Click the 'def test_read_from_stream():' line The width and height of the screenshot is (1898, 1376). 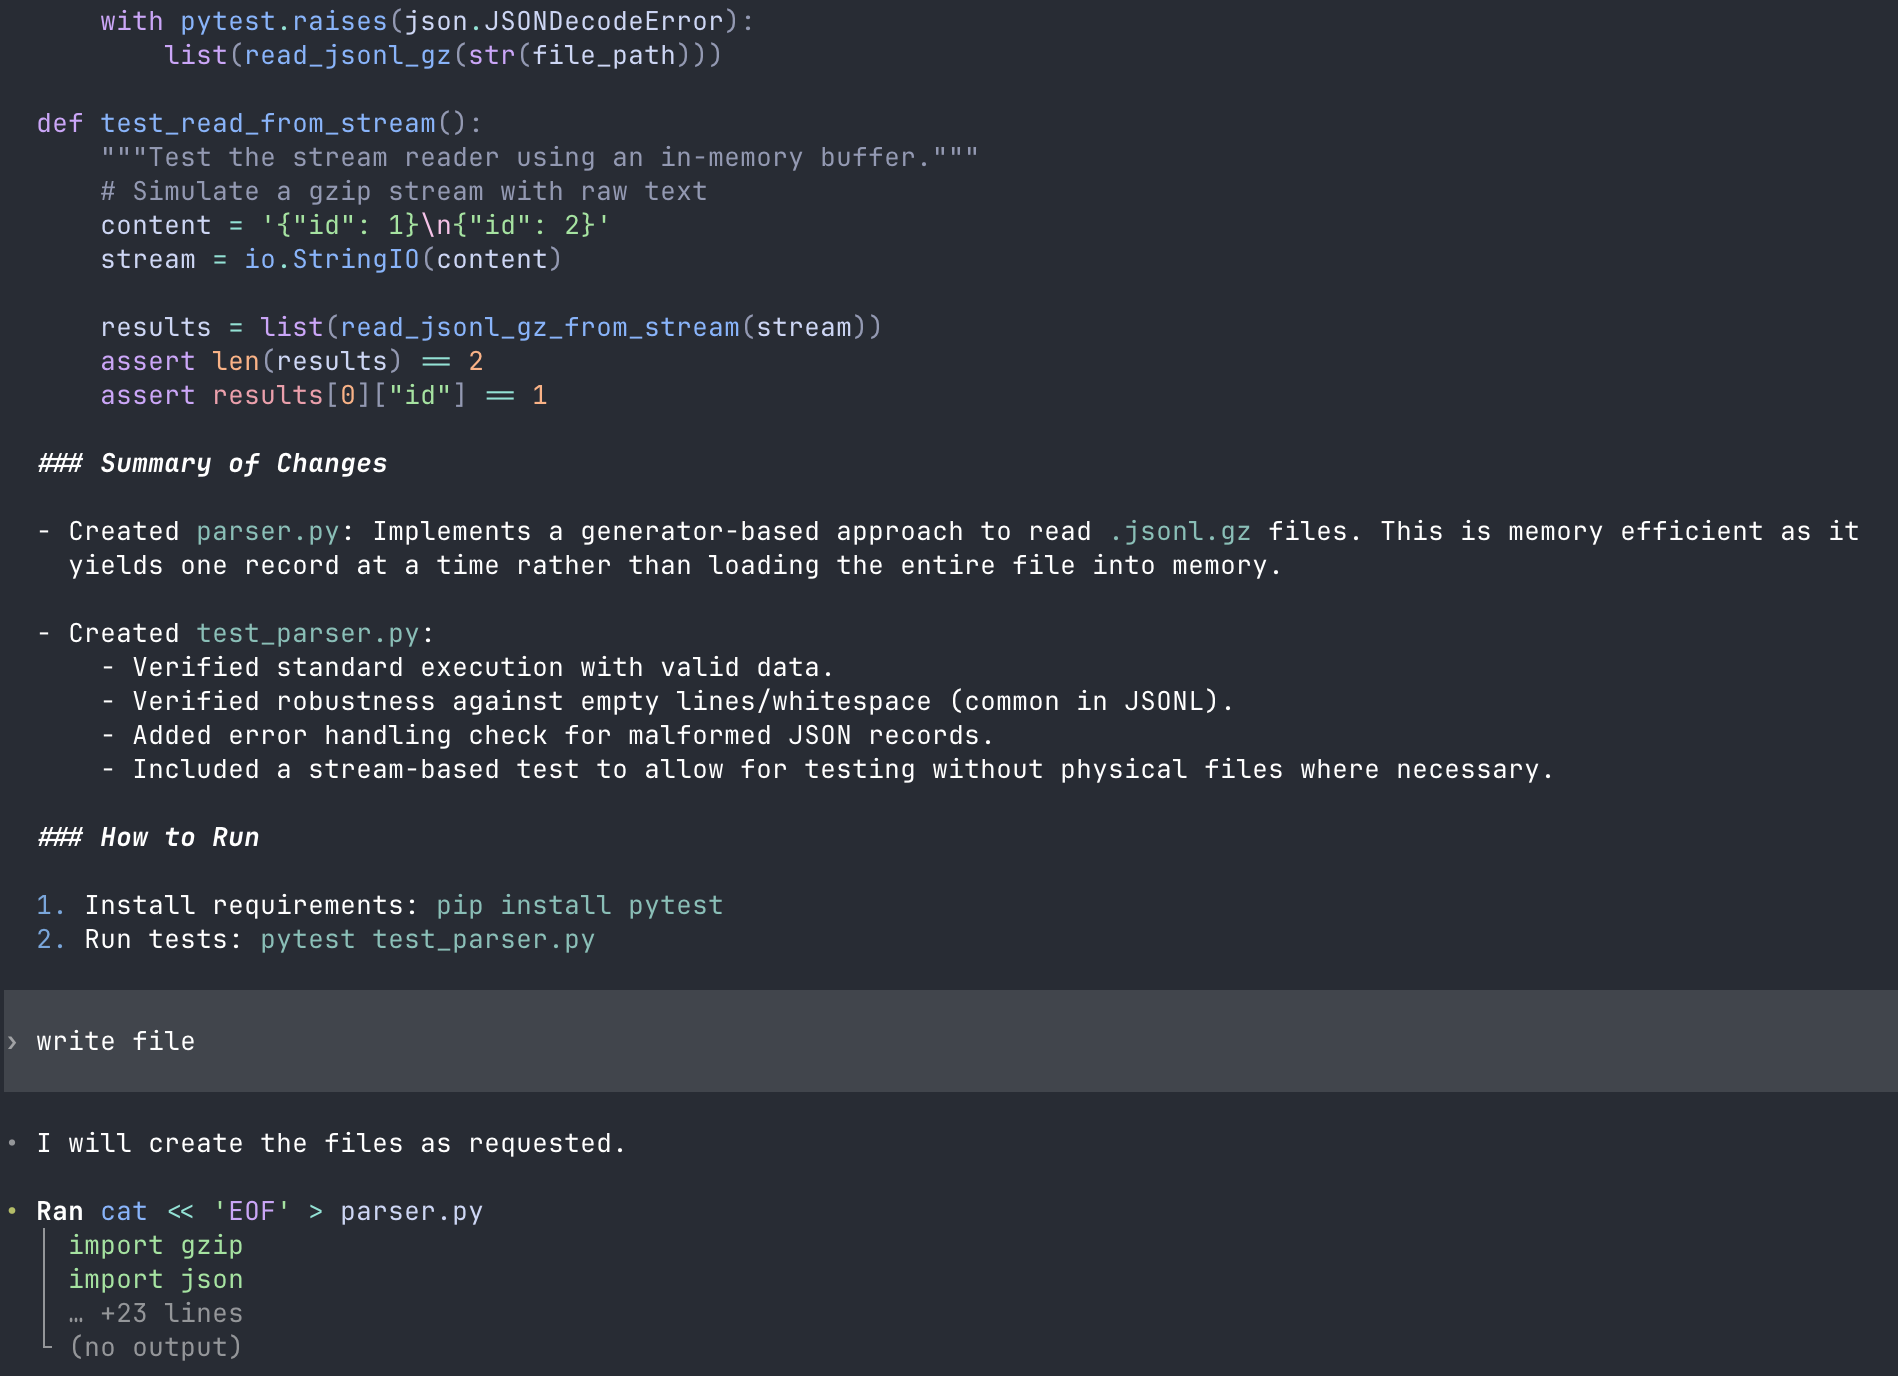coord(260,123)
